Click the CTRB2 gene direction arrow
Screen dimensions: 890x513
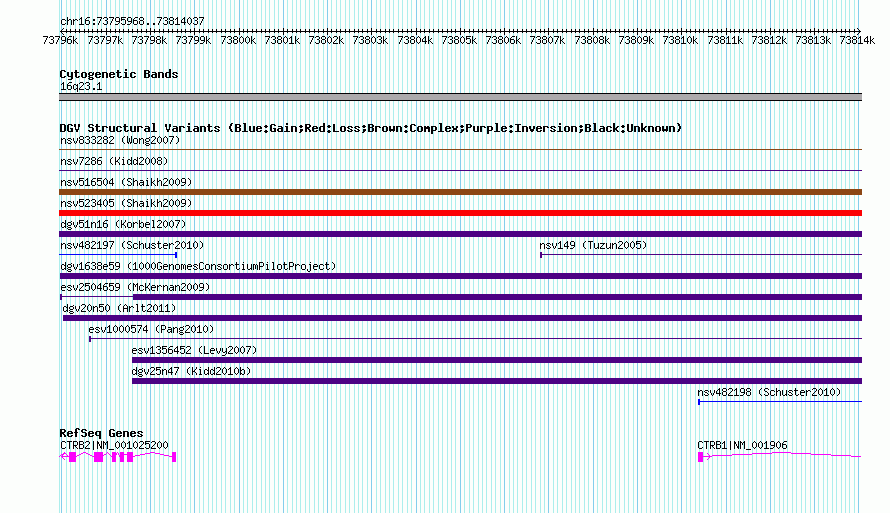tap(62, 456)
